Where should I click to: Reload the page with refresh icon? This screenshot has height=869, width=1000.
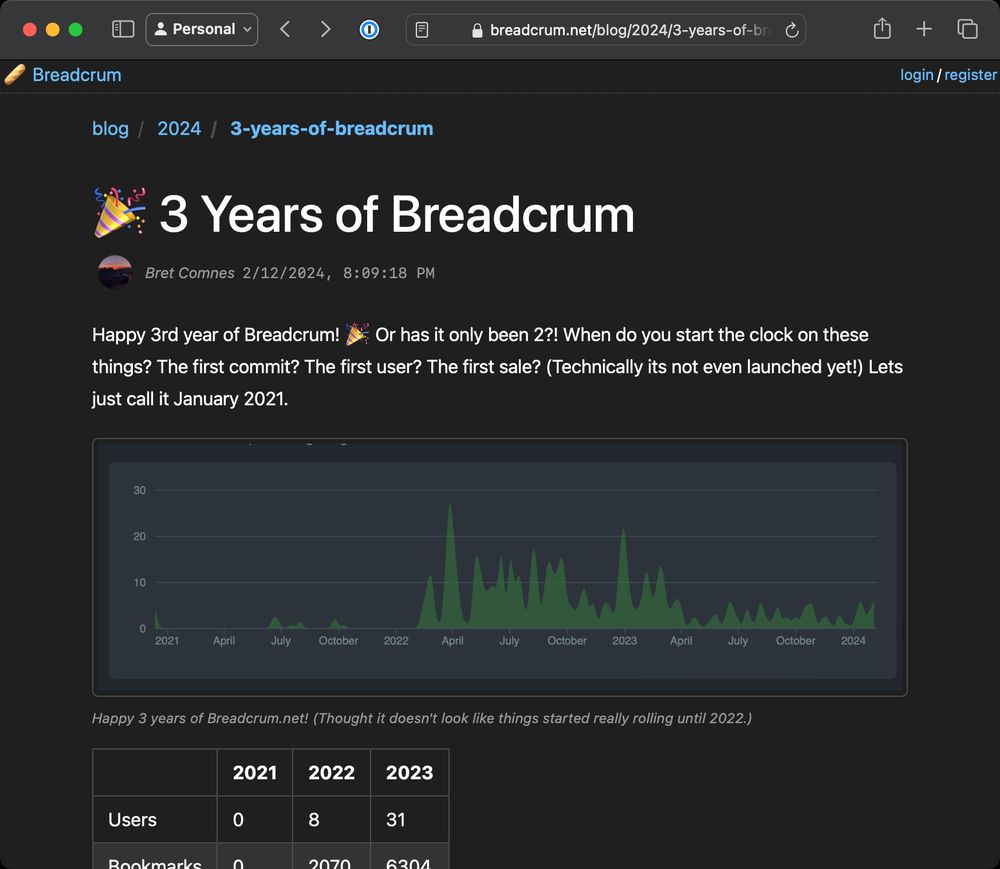[791, 30]
